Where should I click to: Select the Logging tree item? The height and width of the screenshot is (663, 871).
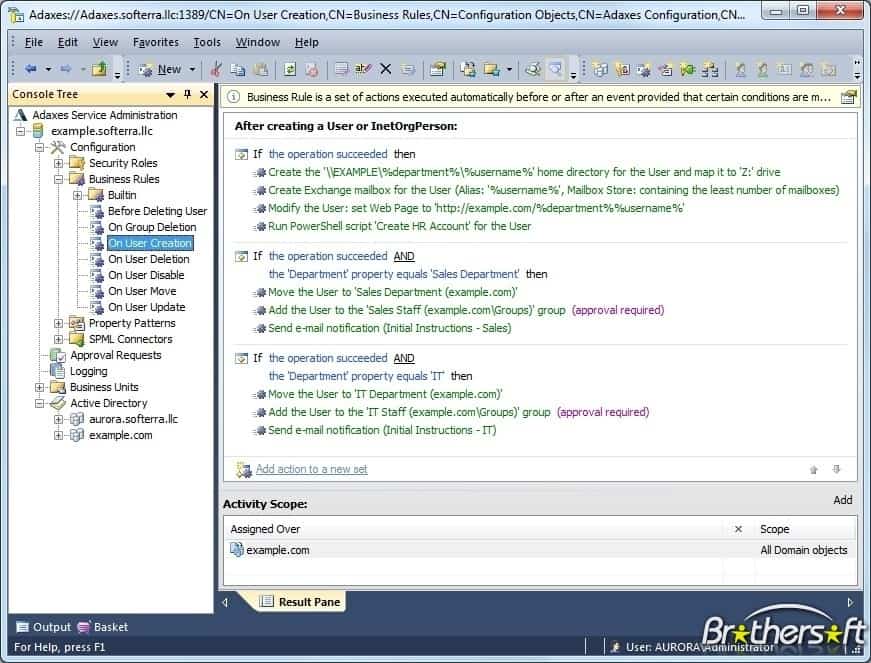(88, 371)
